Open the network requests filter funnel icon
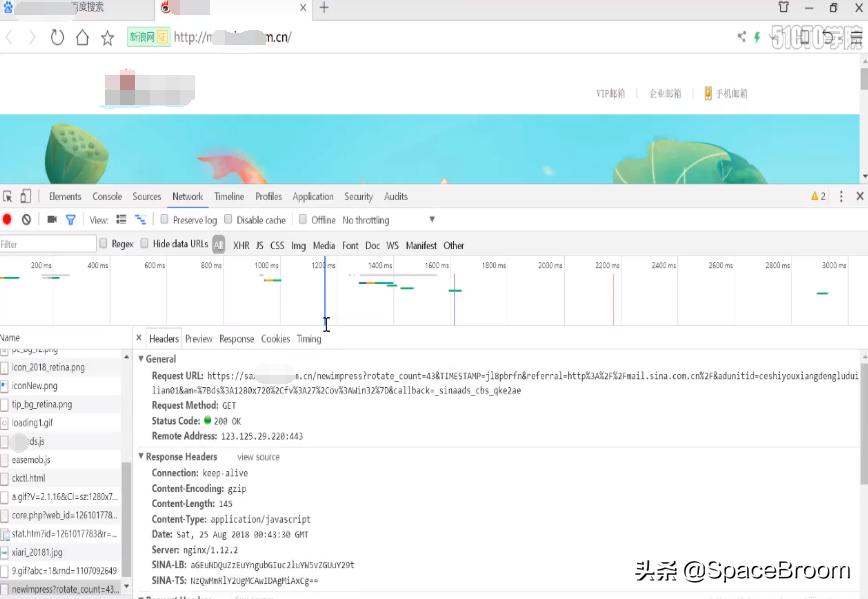The height and width of the screenshot is (599, 868). tap(72, 220)
